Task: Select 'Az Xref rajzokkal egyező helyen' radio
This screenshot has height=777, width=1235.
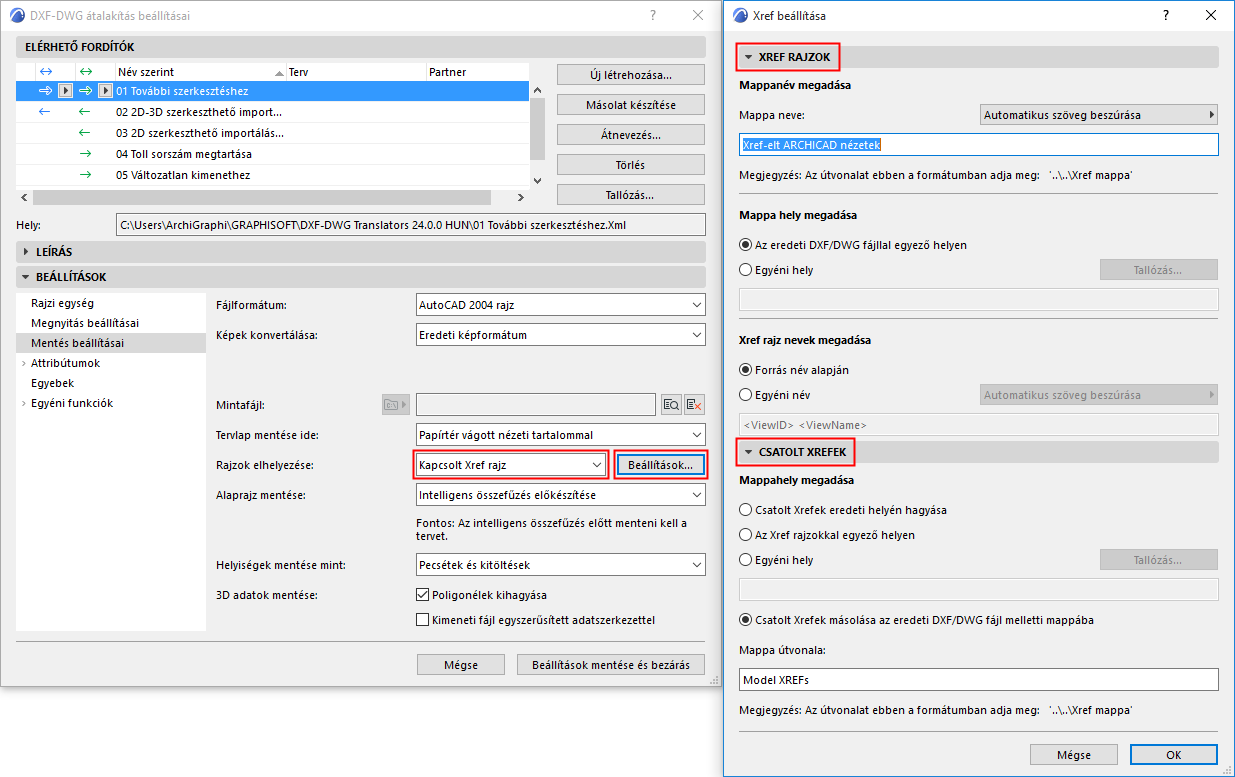Action: (745, 535)
